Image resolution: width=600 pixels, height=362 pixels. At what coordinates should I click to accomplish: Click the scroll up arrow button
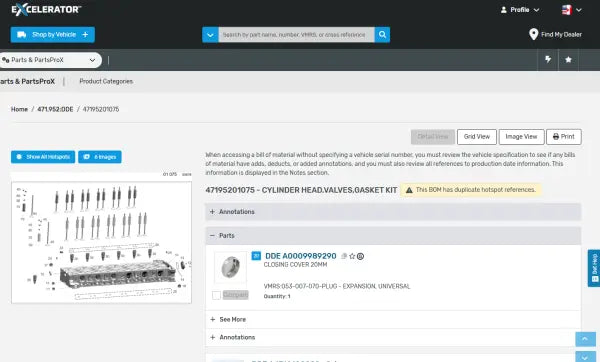585,339
